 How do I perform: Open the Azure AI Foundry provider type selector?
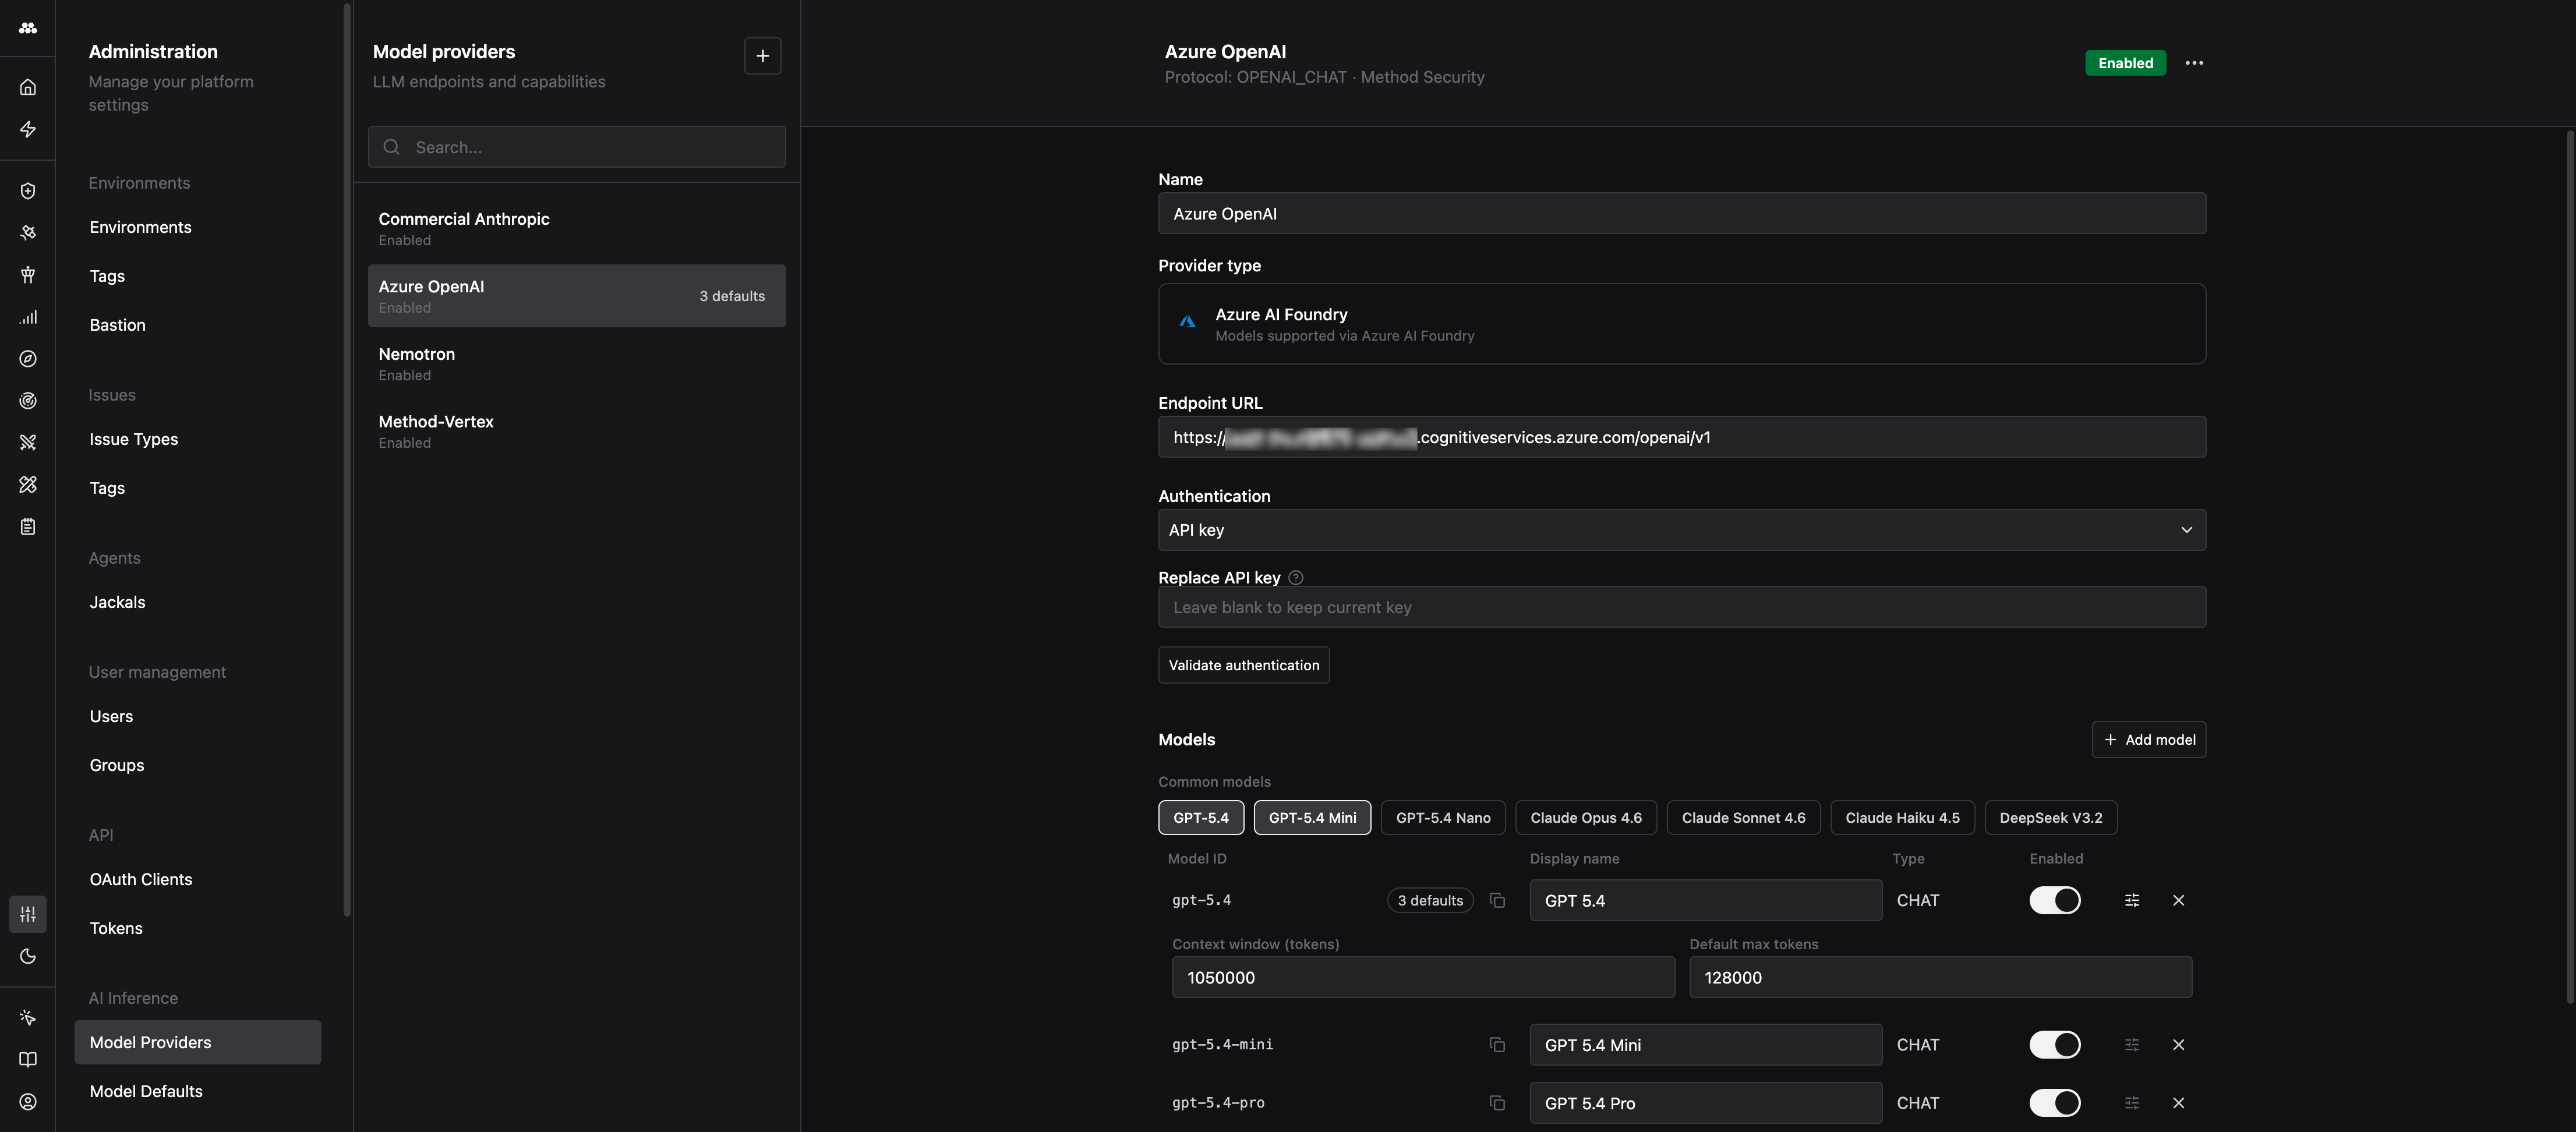[1681, 324]
